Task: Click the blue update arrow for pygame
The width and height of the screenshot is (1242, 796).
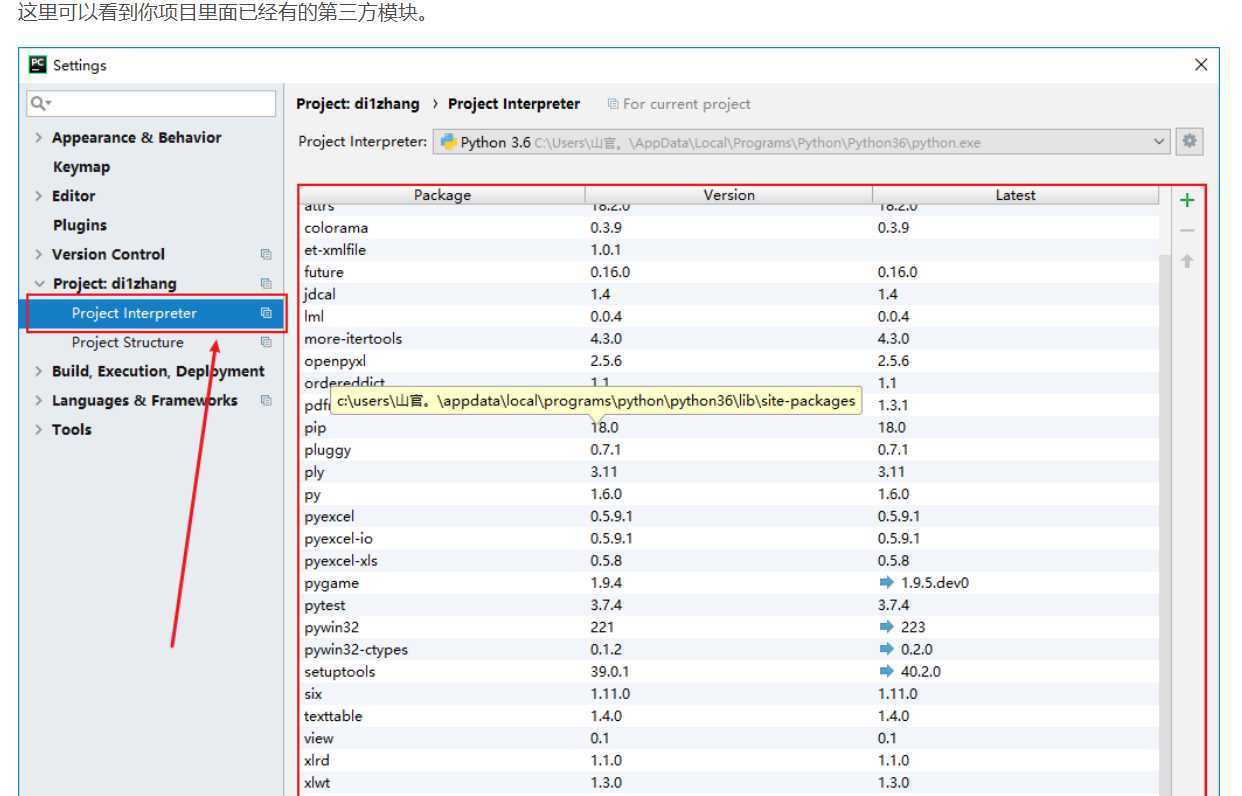Action: tap(885, 583)
